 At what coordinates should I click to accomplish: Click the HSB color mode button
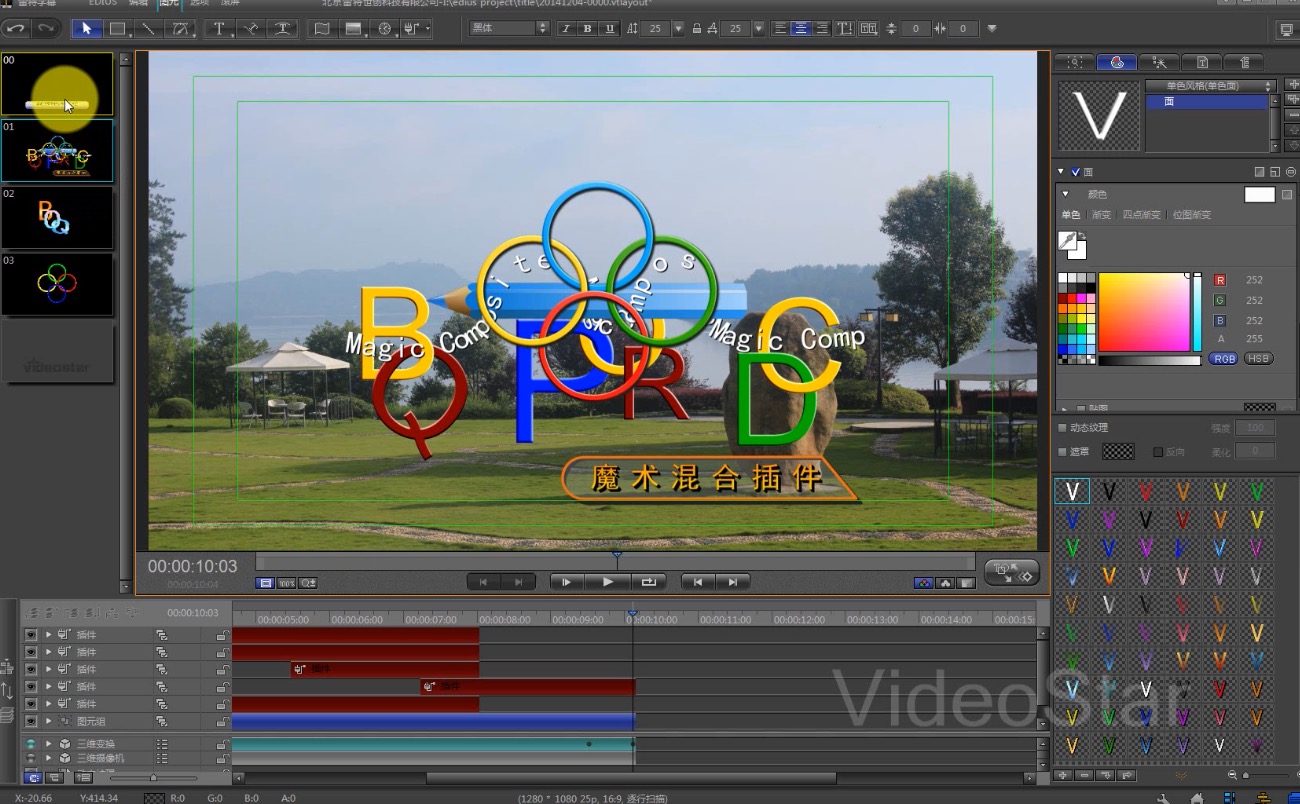[x=1258, y=359]
